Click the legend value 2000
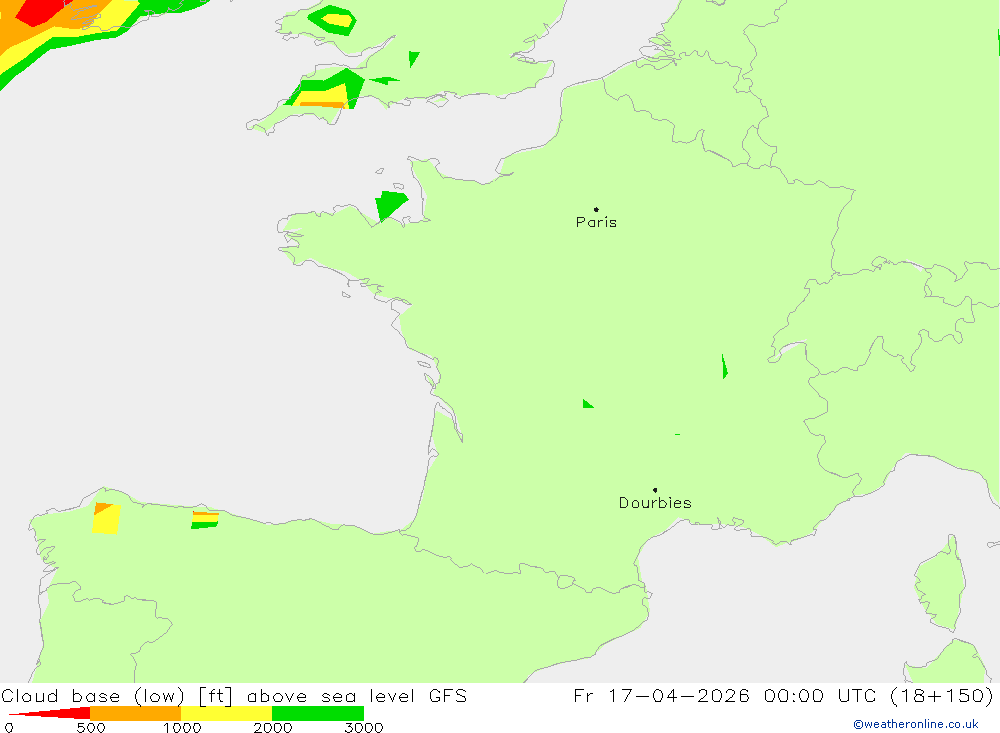The width and height of the screenshot is (1000, 733). point(272,727)
